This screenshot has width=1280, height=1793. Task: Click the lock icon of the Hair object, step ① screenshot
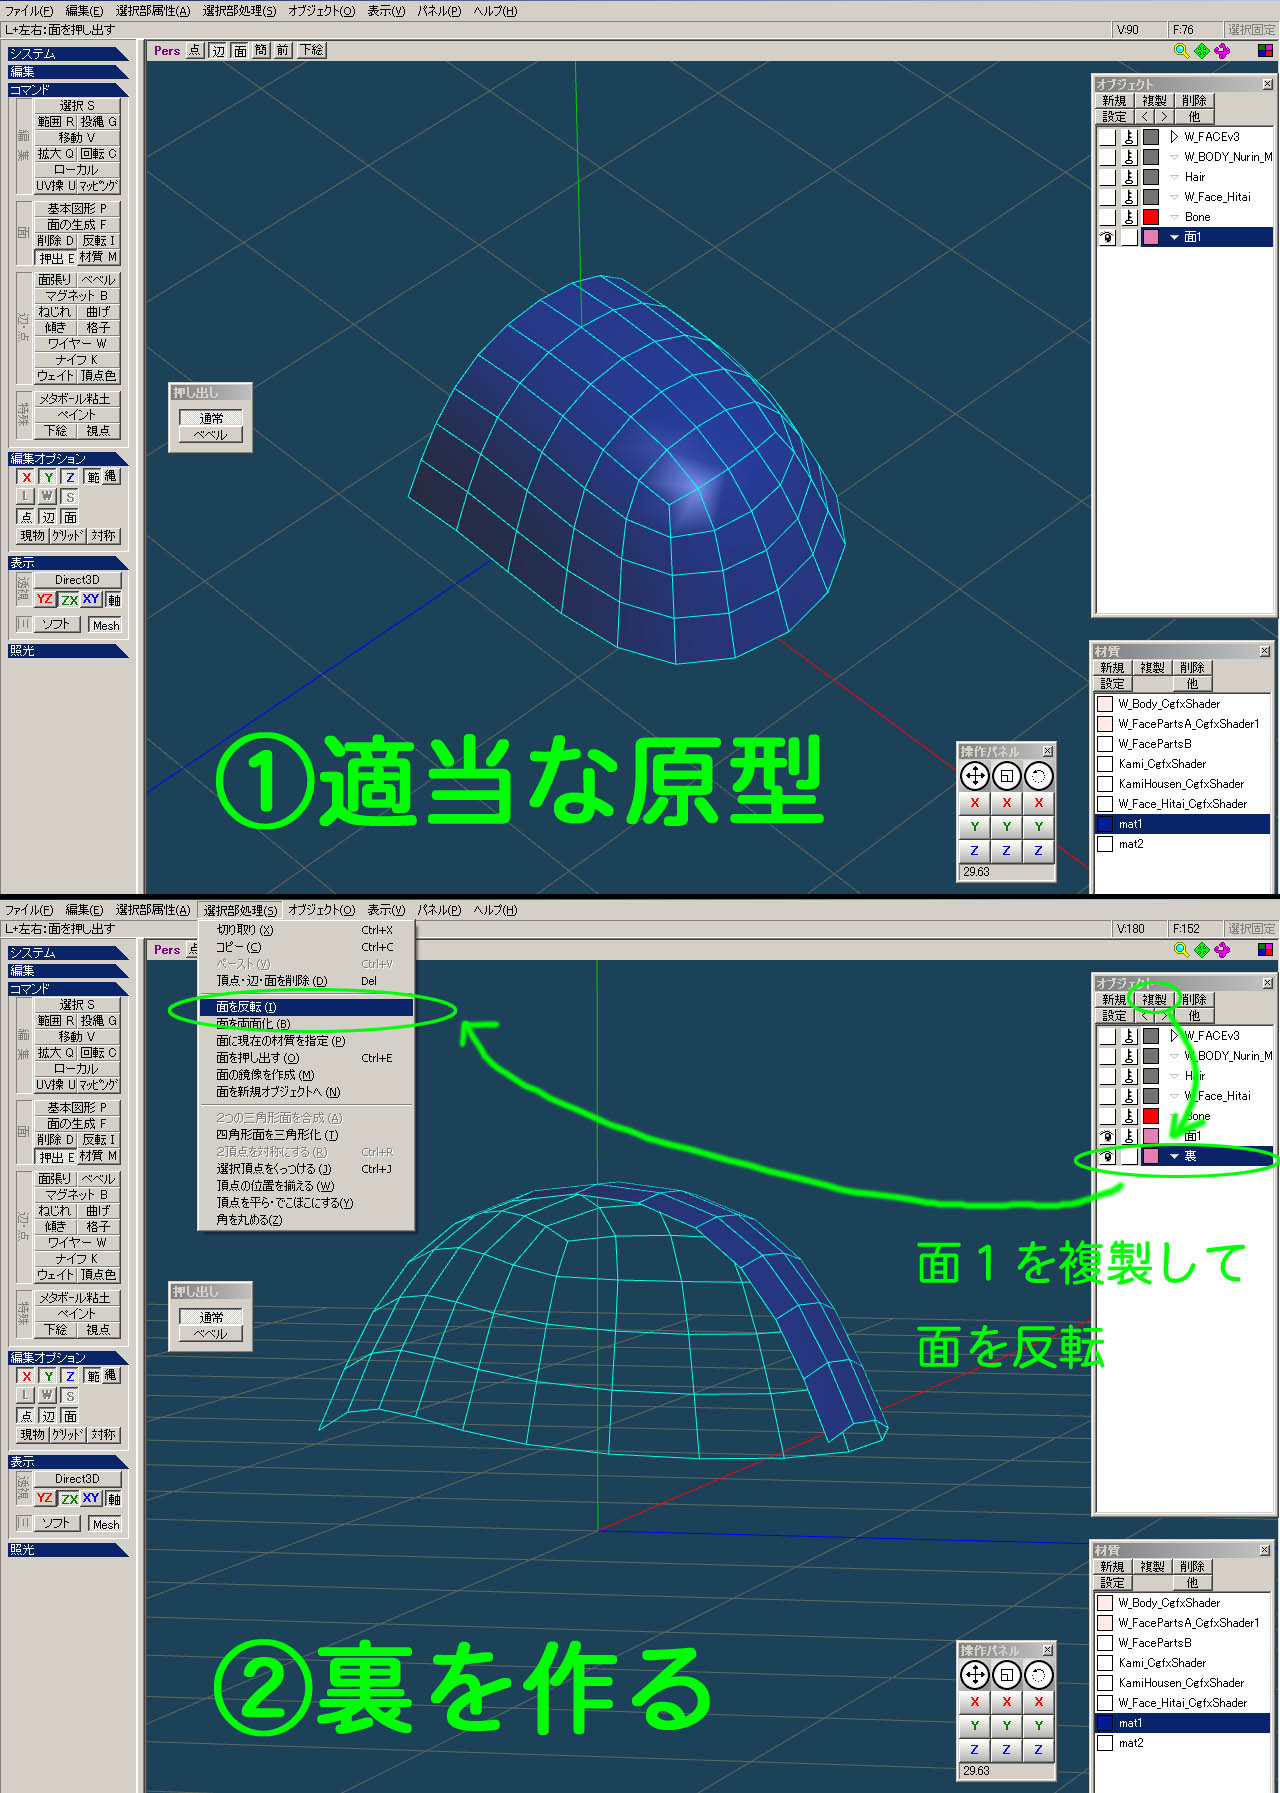click(1129, 177)
